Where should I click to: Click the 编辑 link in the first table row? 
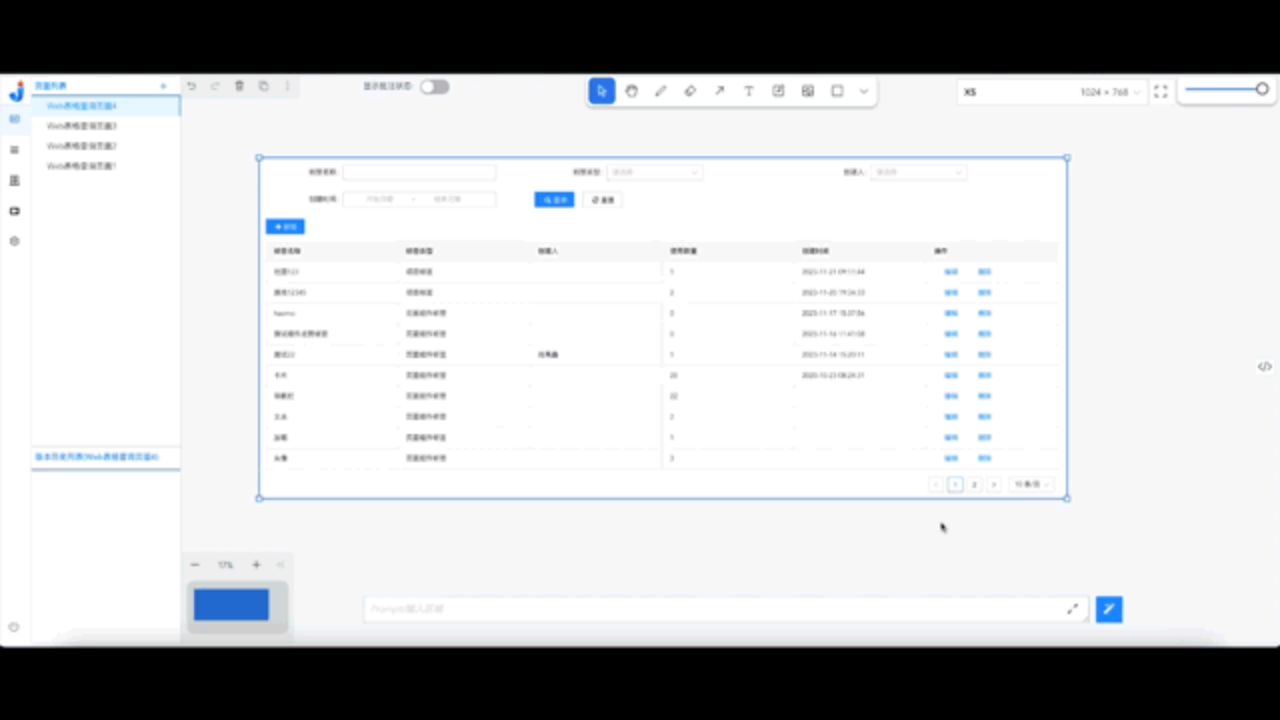pyautogui.click(x=950, y=271)
